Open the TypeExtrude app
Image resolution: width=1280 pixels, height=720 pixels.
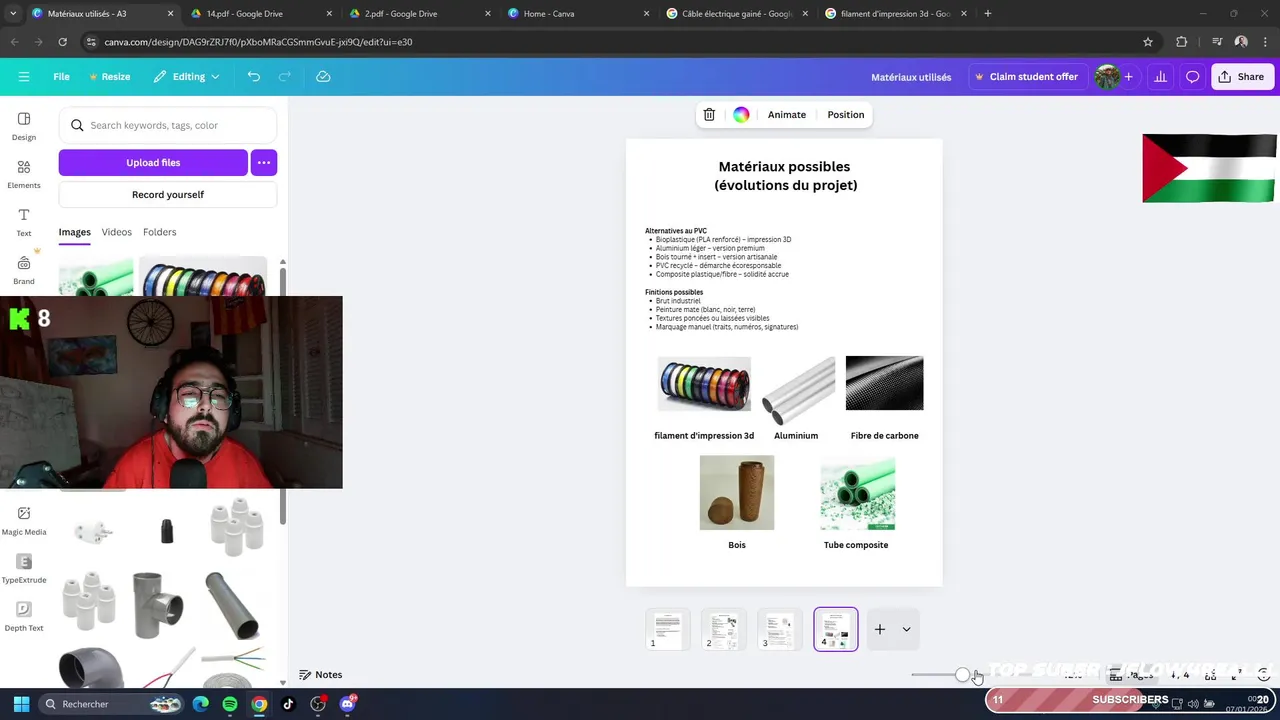pyautogui.click(x=24, y=569)
